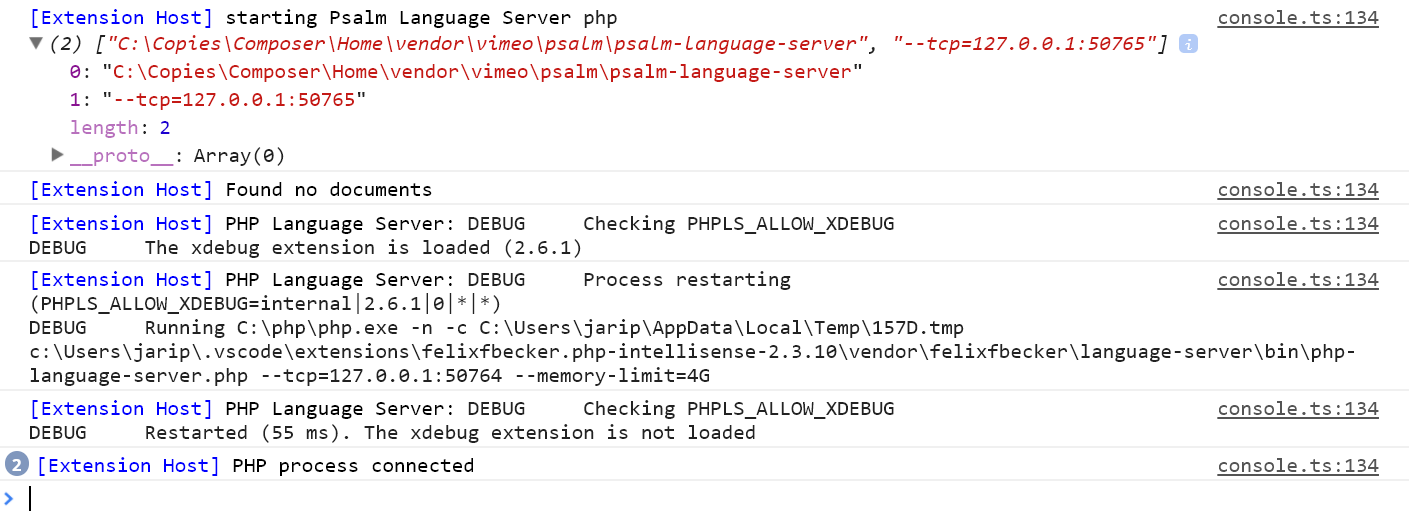1409x522 pixels.
Task: Click the console prompt chevron
Action: (x=10, y=498)
